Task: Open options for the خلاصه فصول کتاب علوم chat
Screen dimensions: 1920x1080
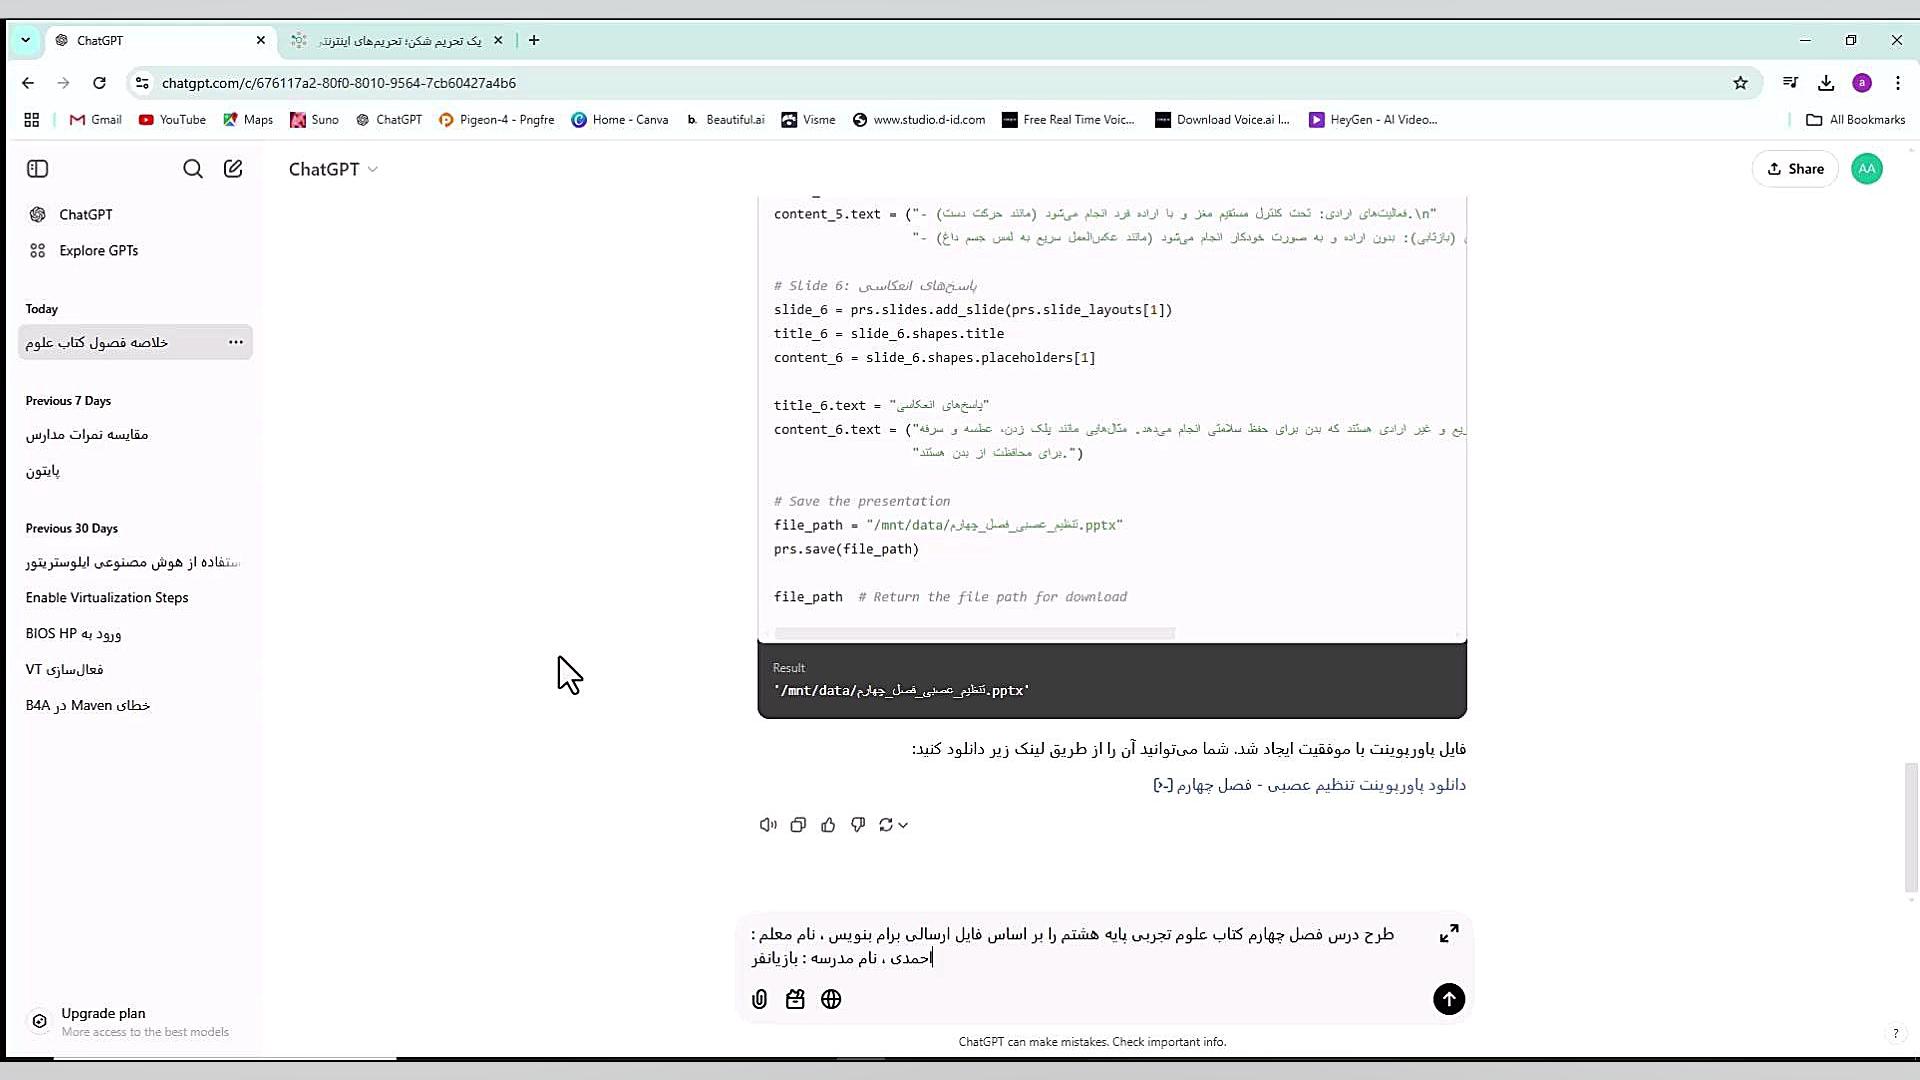Action: point(236,342)
